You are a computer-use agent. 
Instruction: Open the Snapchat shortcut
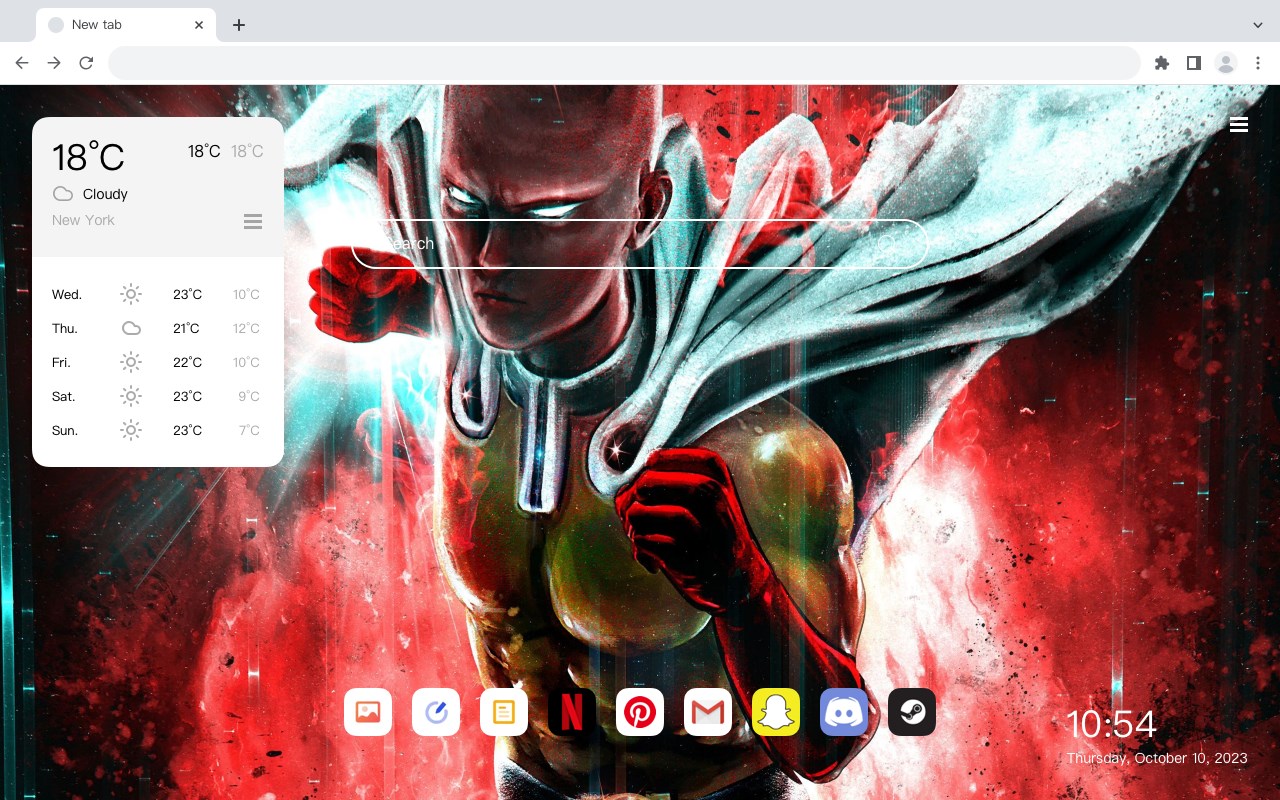tap(776, 712)
